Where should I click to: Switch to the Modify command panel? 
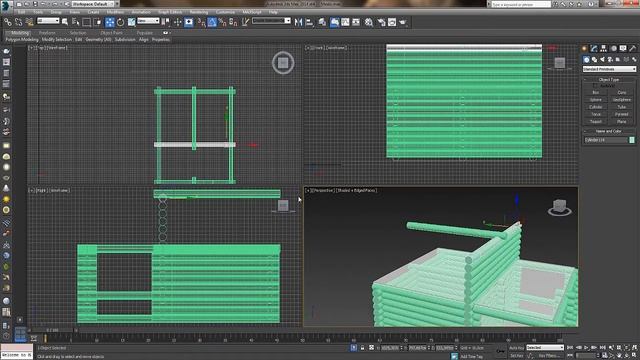[x=594, y=49]
